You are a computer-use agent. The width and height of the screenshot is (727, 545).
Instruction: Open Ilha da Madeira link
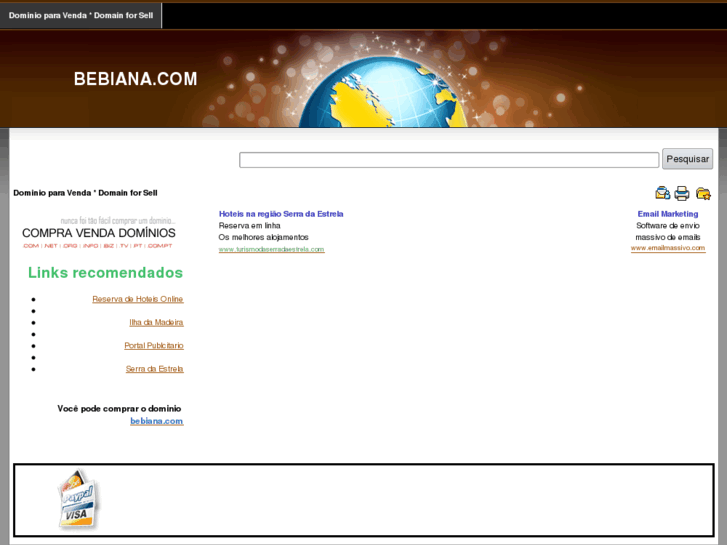point(156,322)
